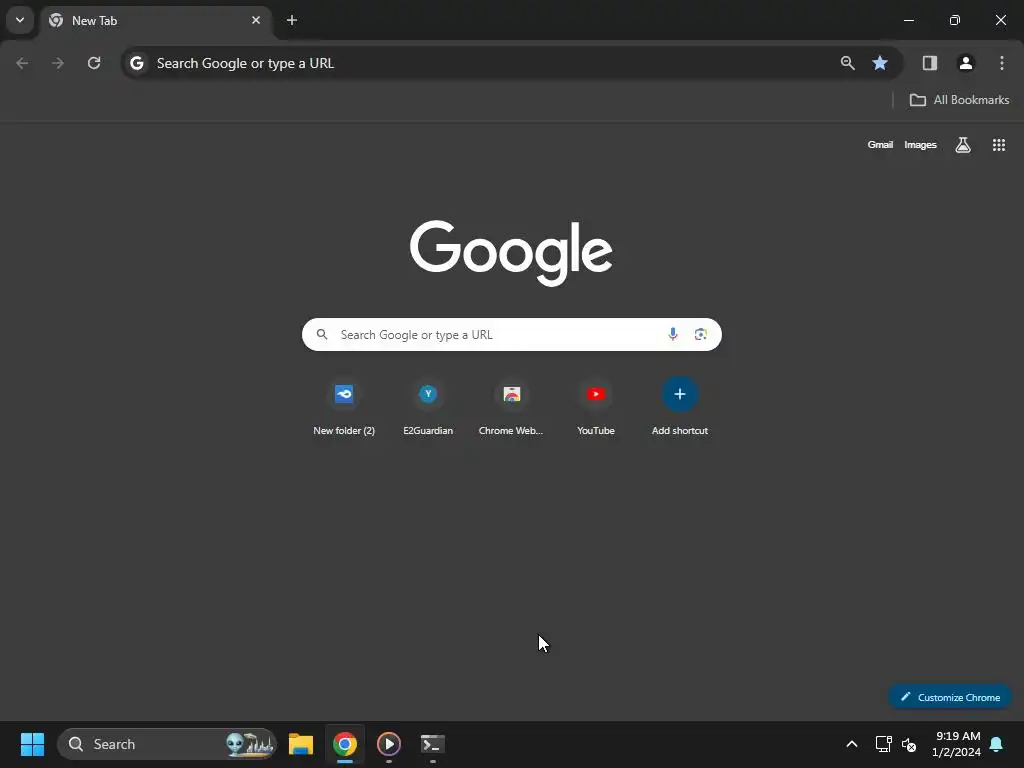
Task: Open the Windows Start menu
Action: click(x=32, y=744)
